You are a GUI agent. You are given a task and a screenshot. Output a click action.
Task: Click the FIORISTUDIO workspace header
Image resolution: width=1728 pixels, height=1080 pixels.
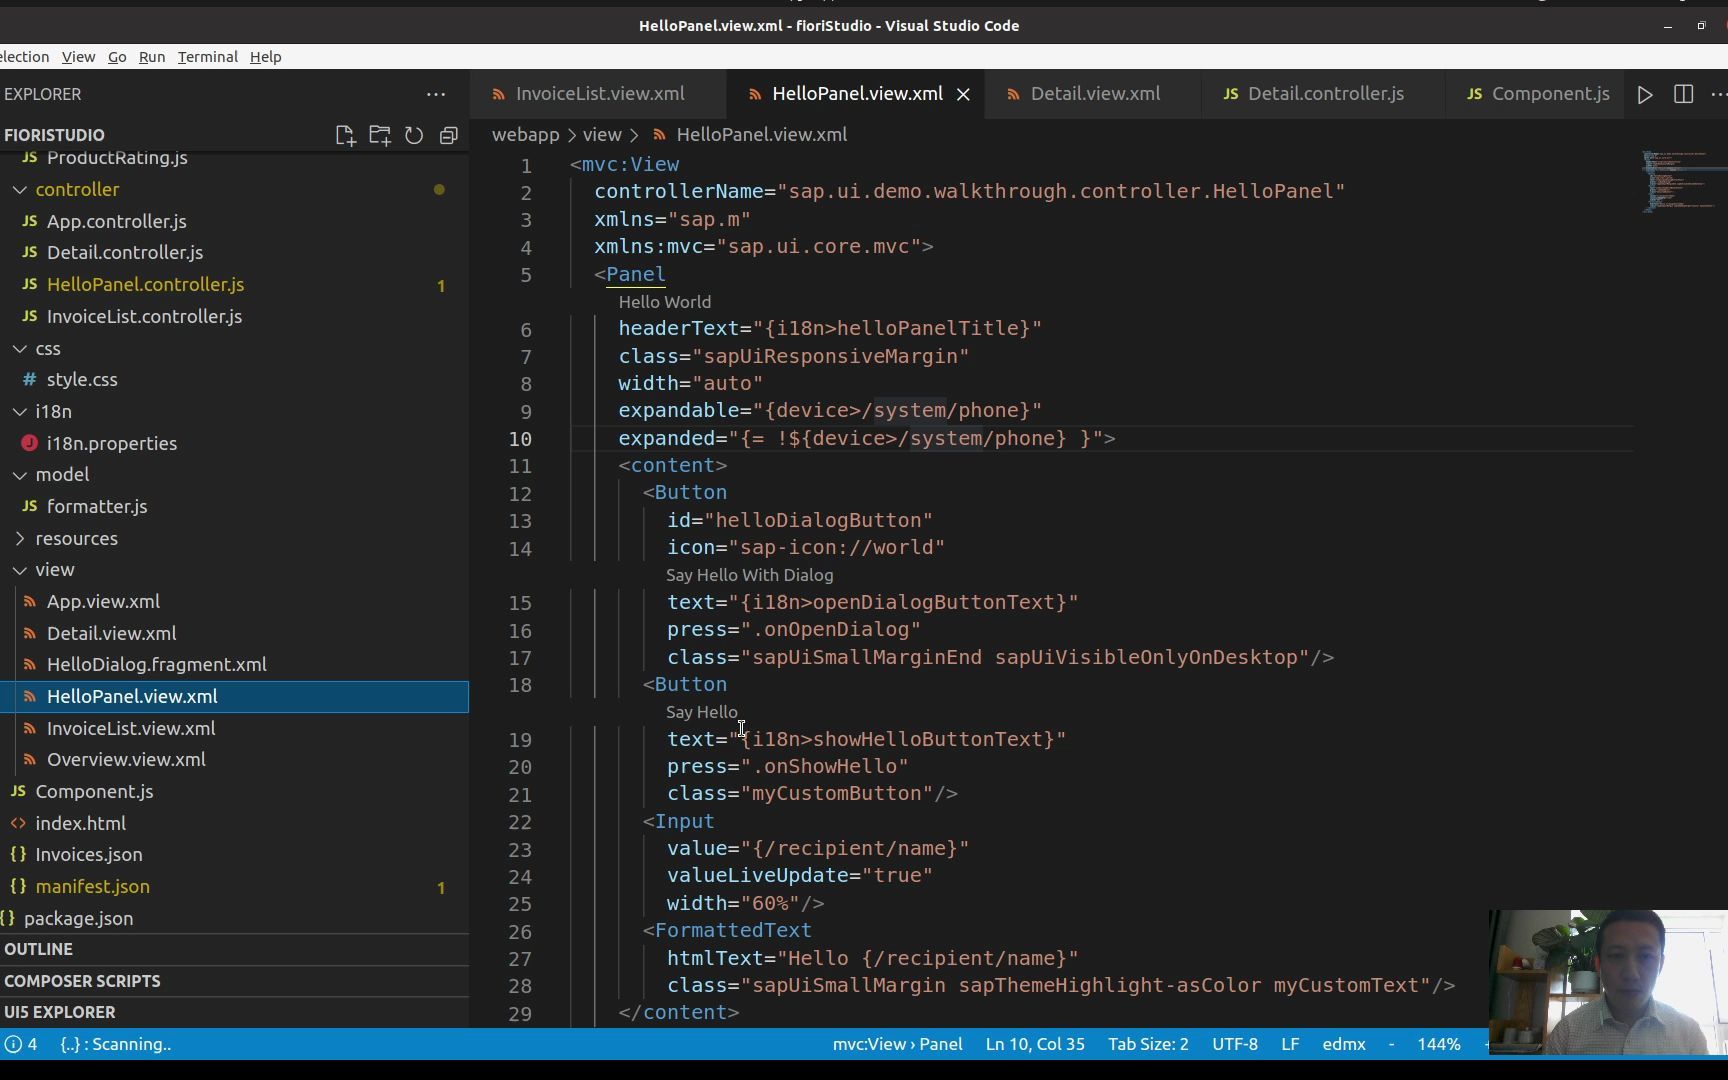54,135
